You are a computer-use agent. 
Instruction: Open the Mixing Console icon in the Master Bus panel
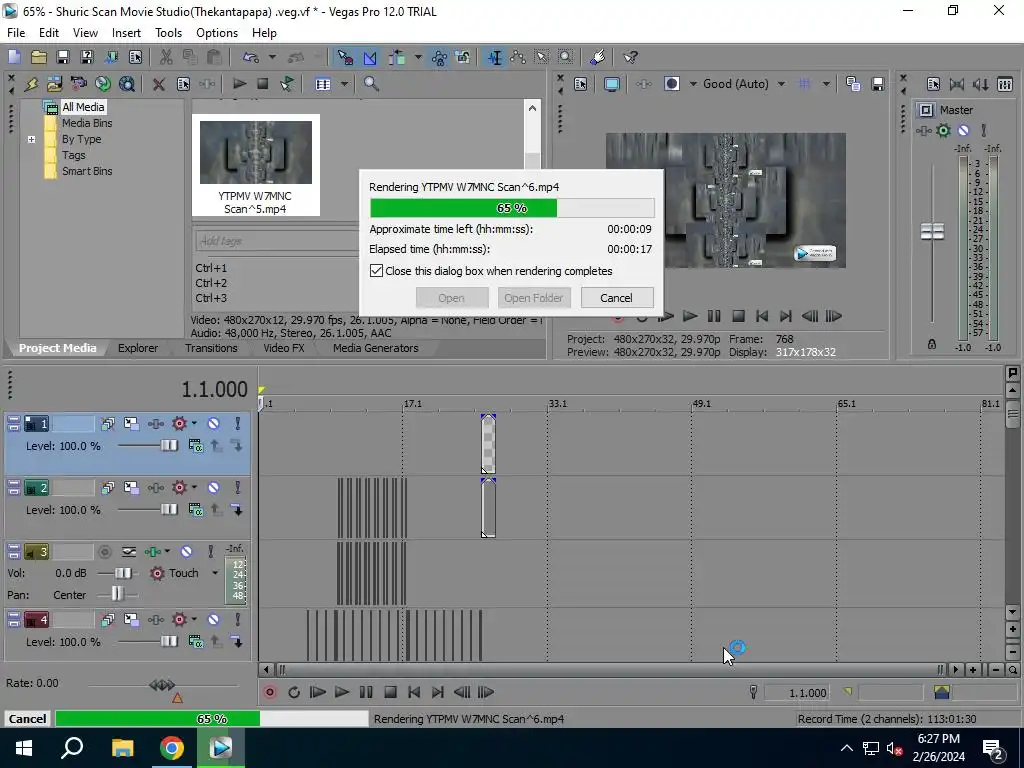click(1005, 84)
